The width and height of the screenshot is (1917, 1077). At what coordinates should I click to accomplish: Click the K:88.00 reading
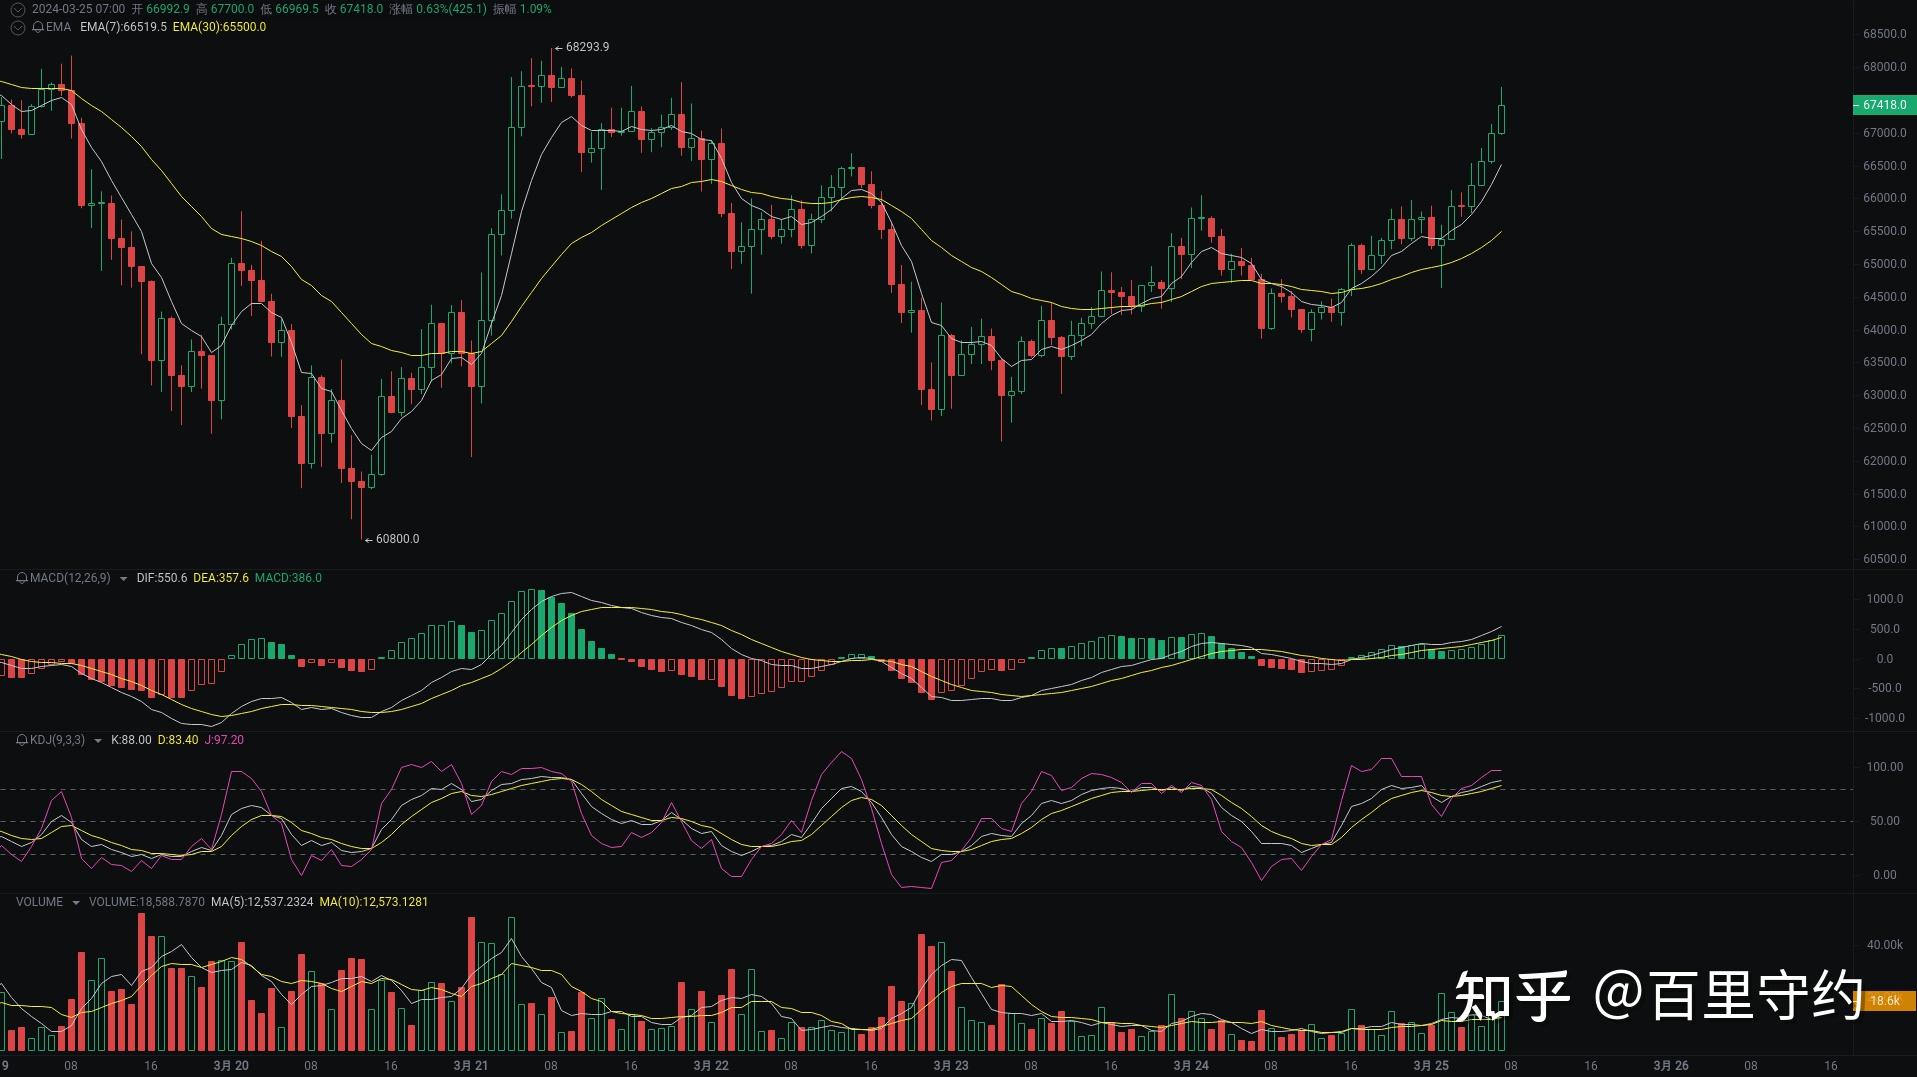point(131,740)
